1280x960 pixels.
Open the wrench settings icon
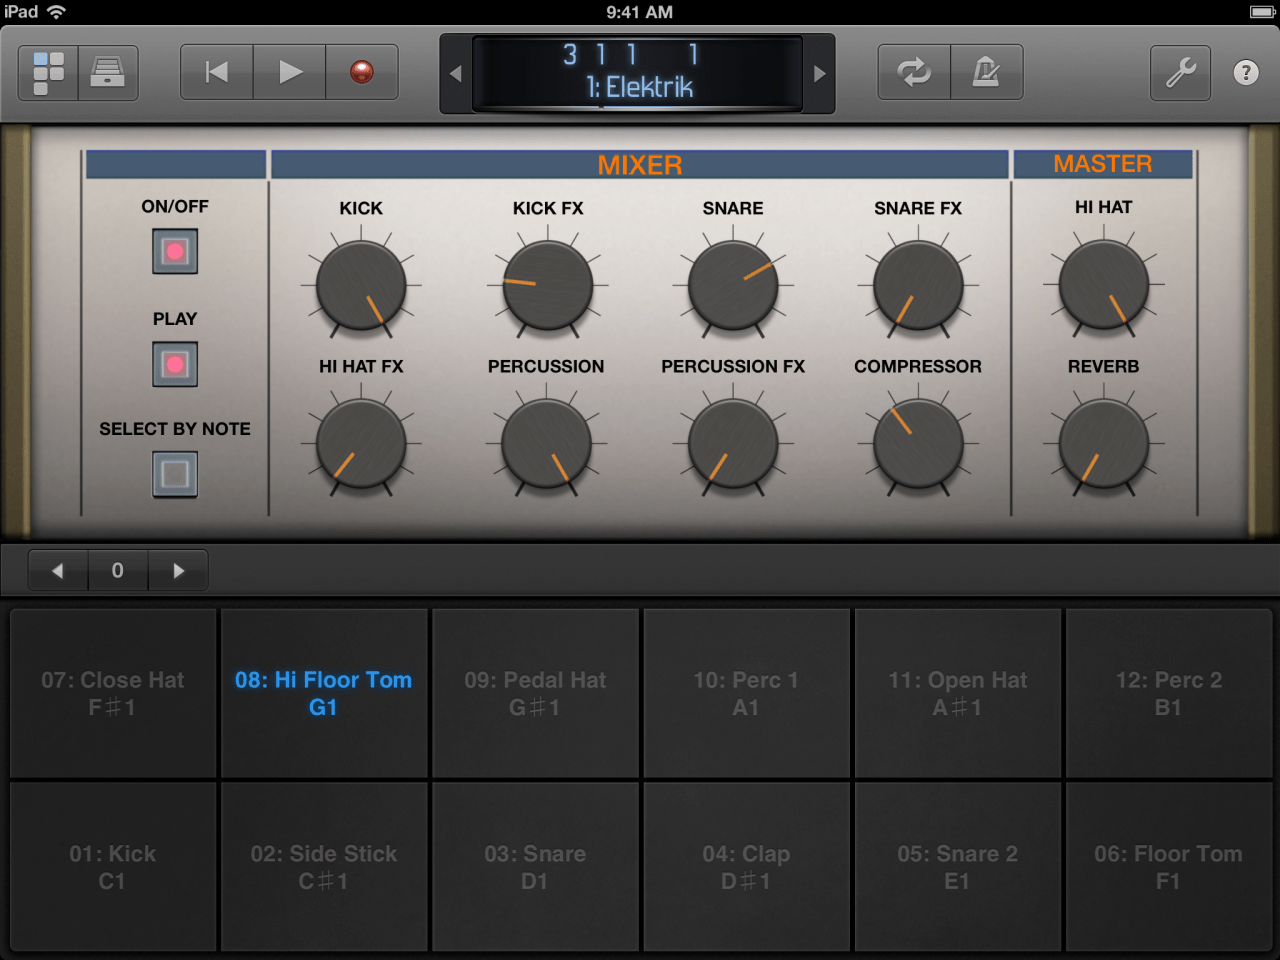point(1181,72)
